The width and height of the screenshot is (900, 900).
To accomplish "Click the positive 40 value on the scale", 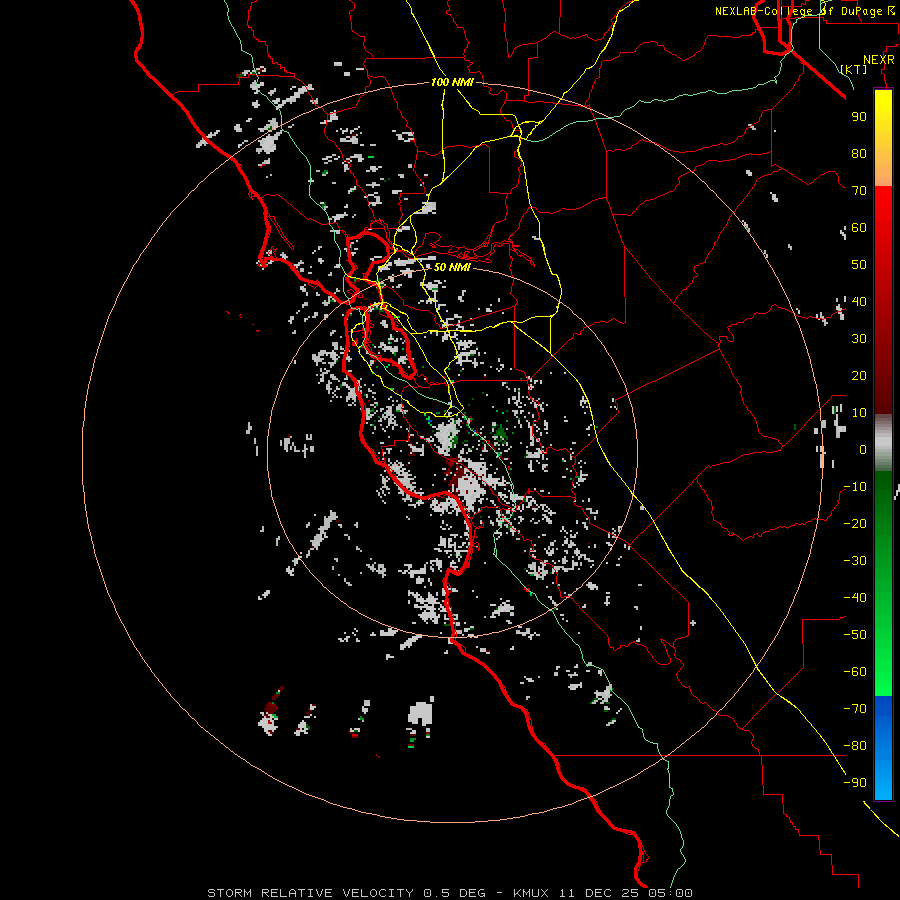I will [x=859, y=301].
